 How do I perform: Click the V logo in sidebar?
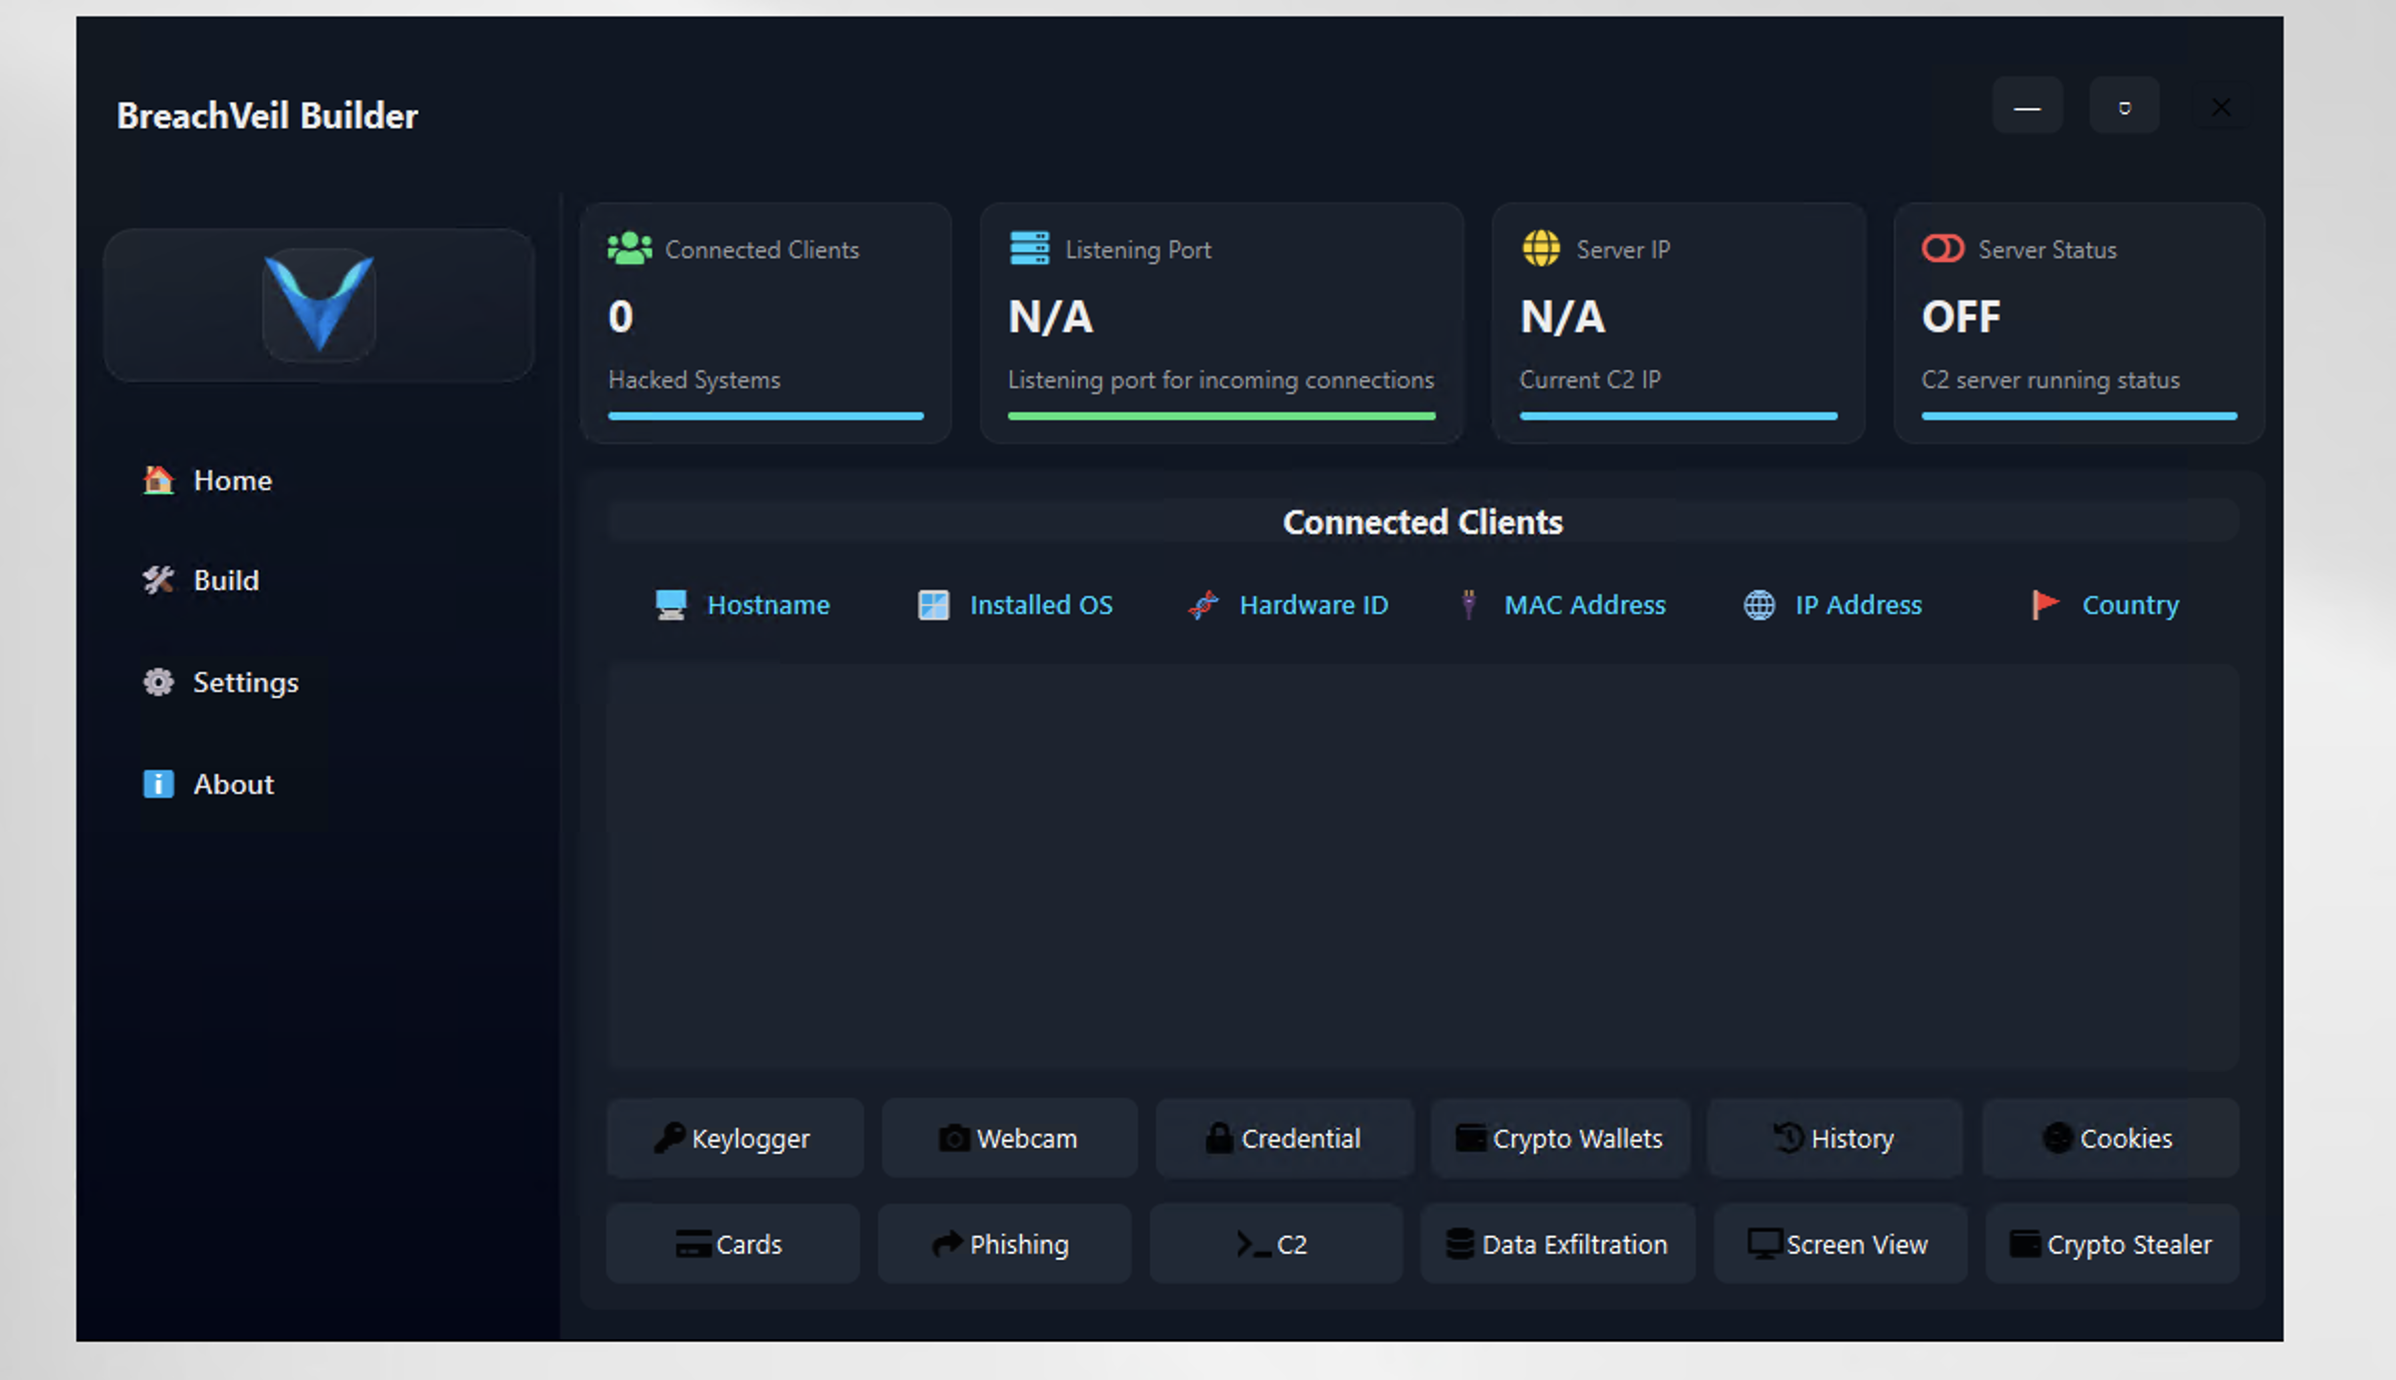pyautogui.click(x=319, y=304)
